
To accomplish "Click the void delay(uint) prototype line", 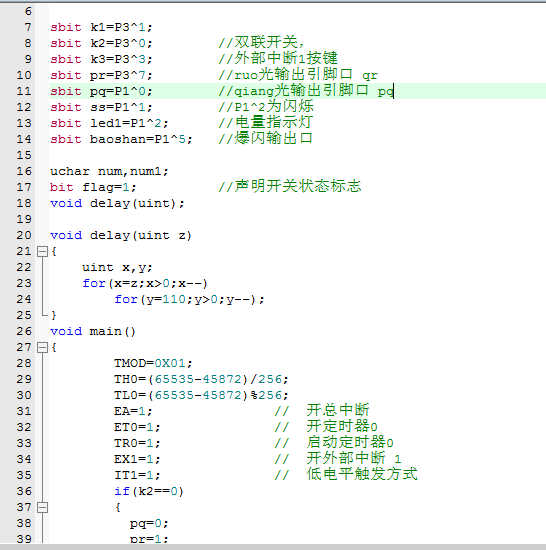I will (x=117, y=203).
